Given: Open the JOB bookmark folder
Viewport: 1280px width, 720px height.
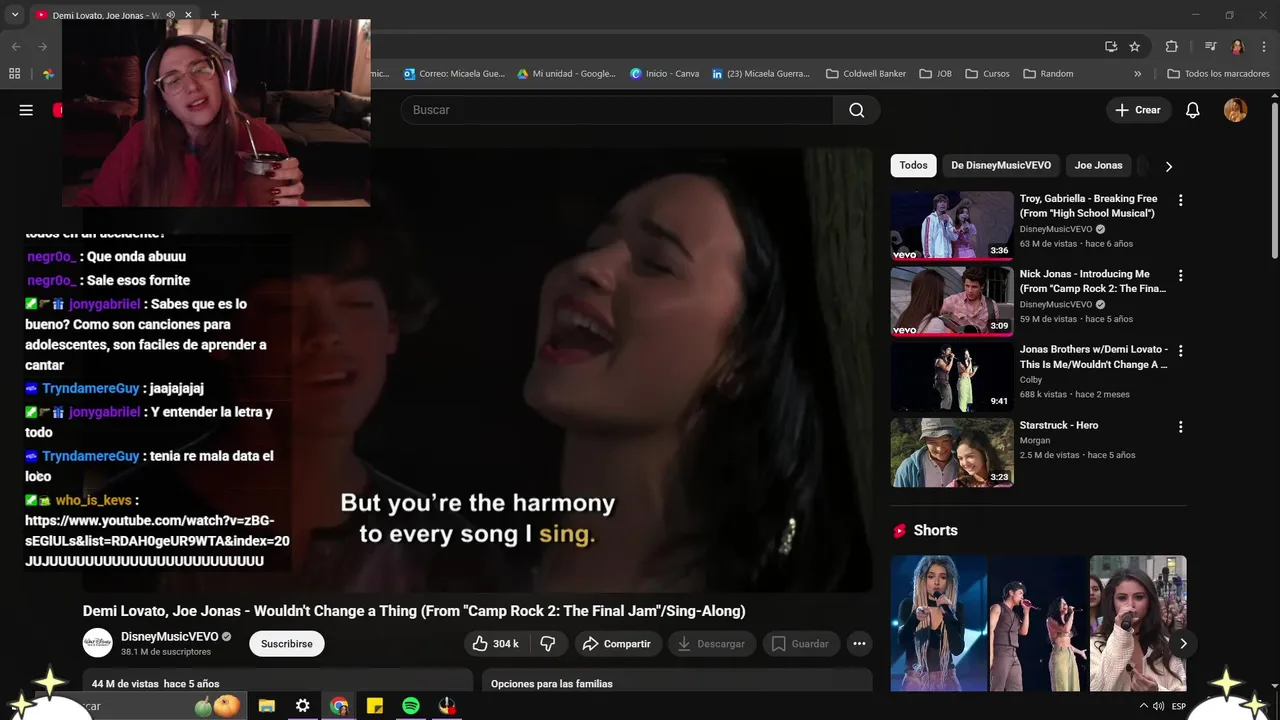Looking at the screenshot, I should click(935, 73).
